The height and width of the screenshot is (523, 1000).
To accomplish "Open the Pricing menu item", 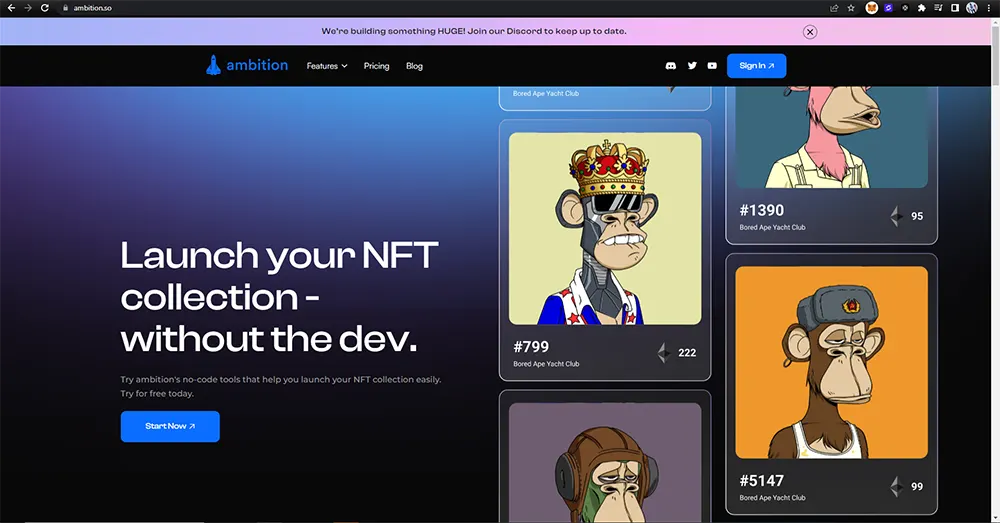I will pyautogui.click(x=376, y=66).
